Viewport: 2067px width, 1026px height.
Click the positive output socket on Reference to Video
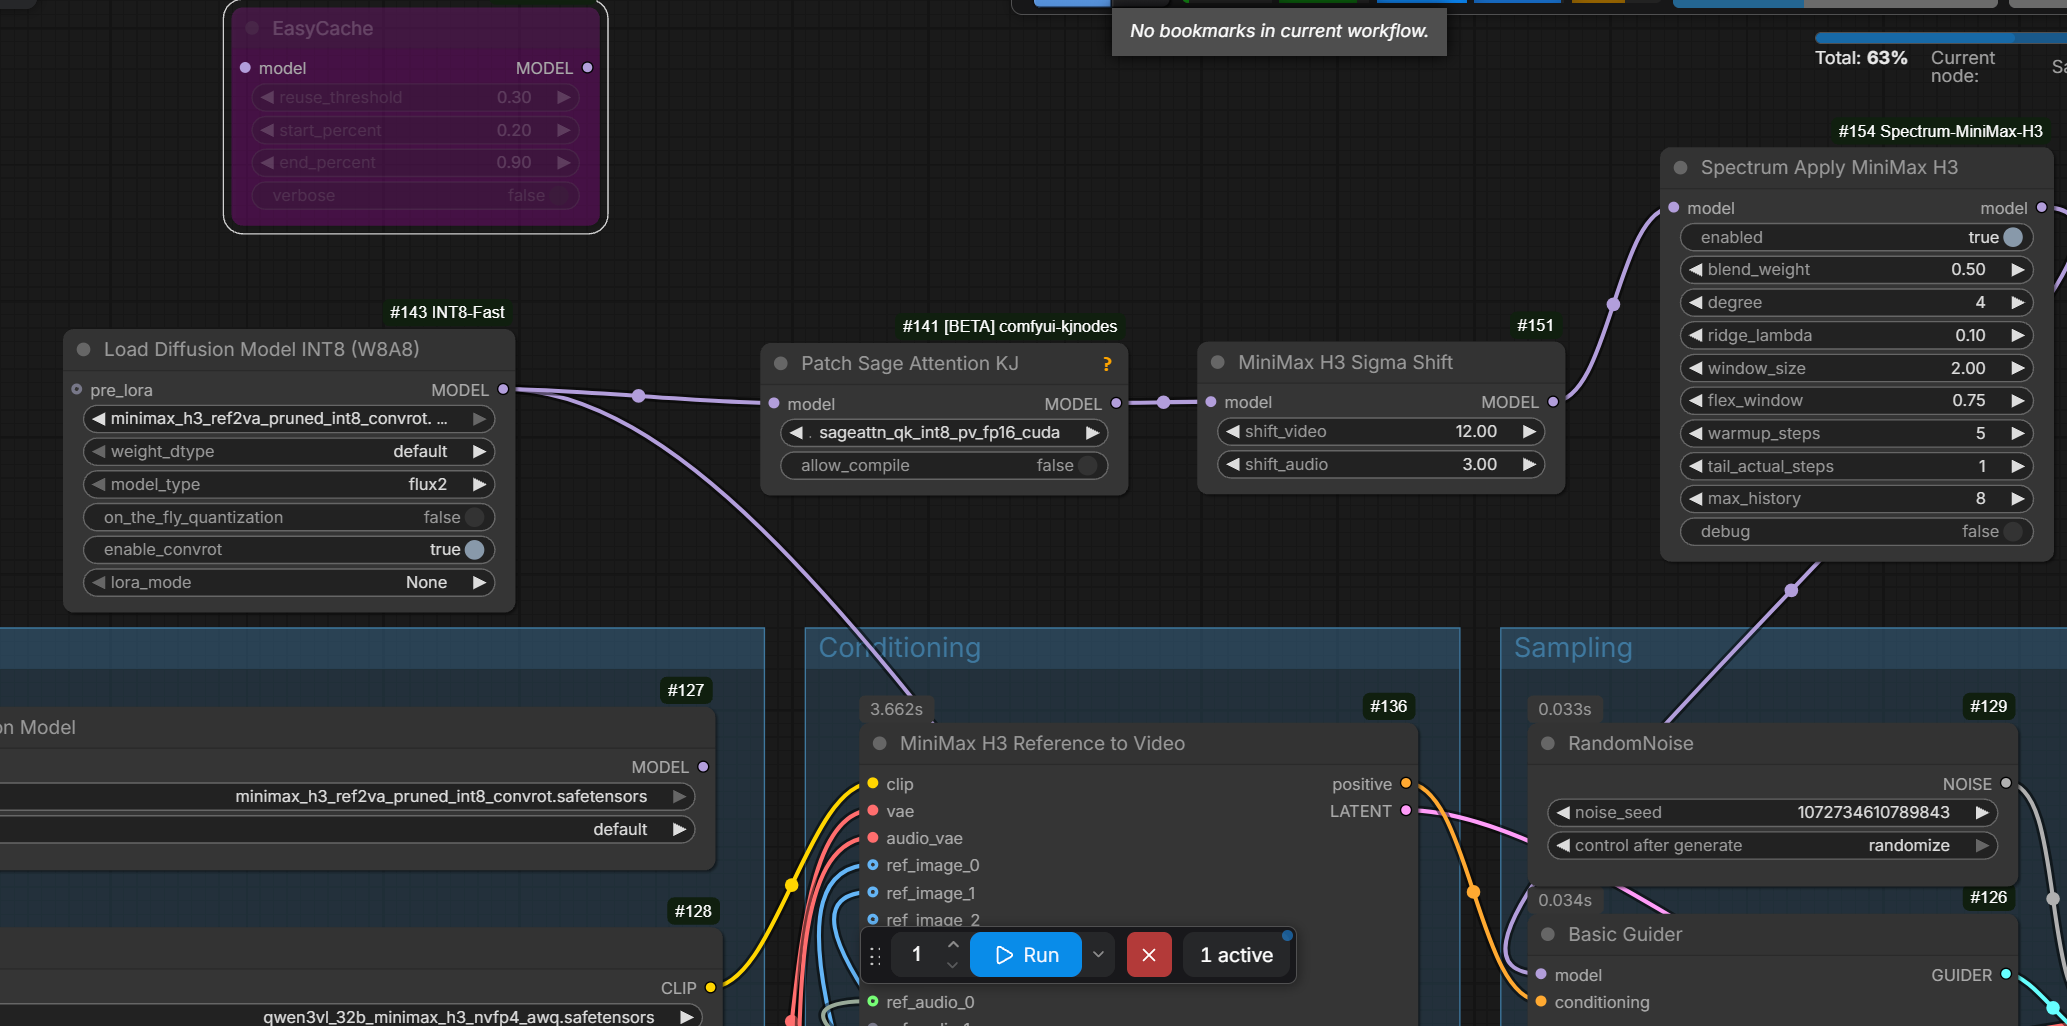(1406, 783)
